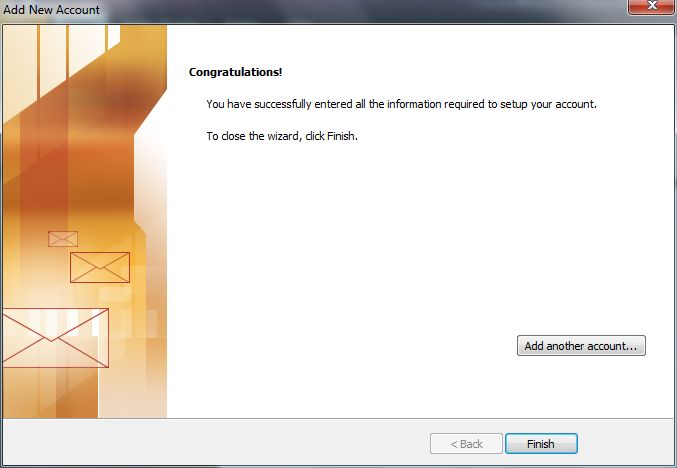Screen dimensions: 677x468
Task: Click the To close the wizard line
Action: pos(282,136)
